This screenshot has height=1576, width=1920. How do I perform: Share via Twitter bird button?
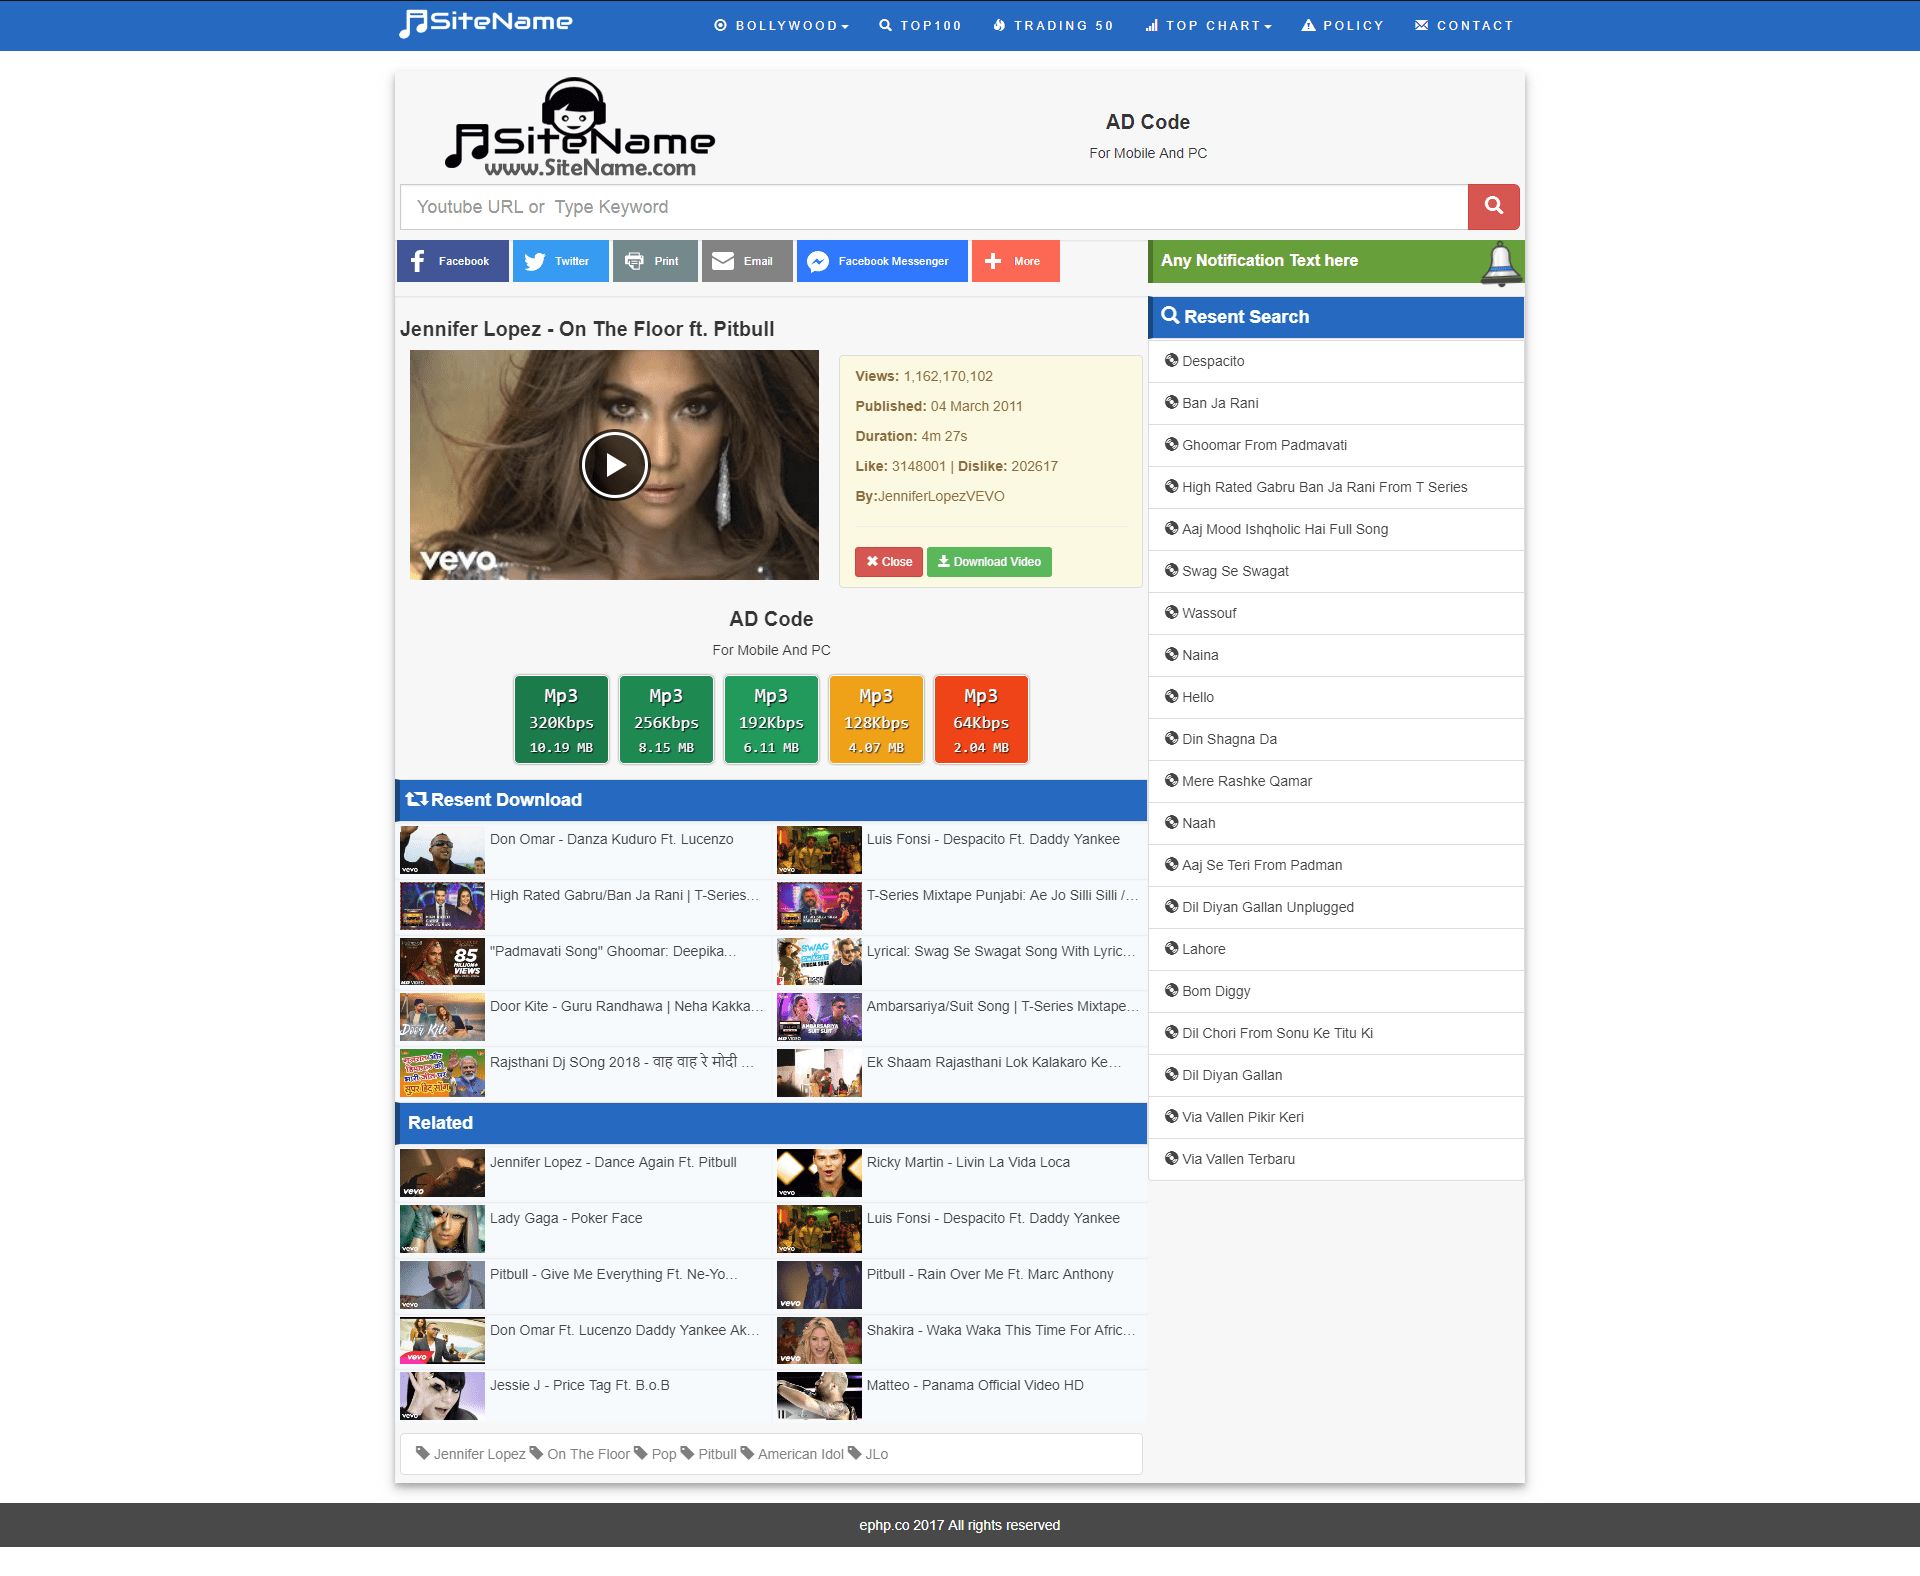(560, 261)
